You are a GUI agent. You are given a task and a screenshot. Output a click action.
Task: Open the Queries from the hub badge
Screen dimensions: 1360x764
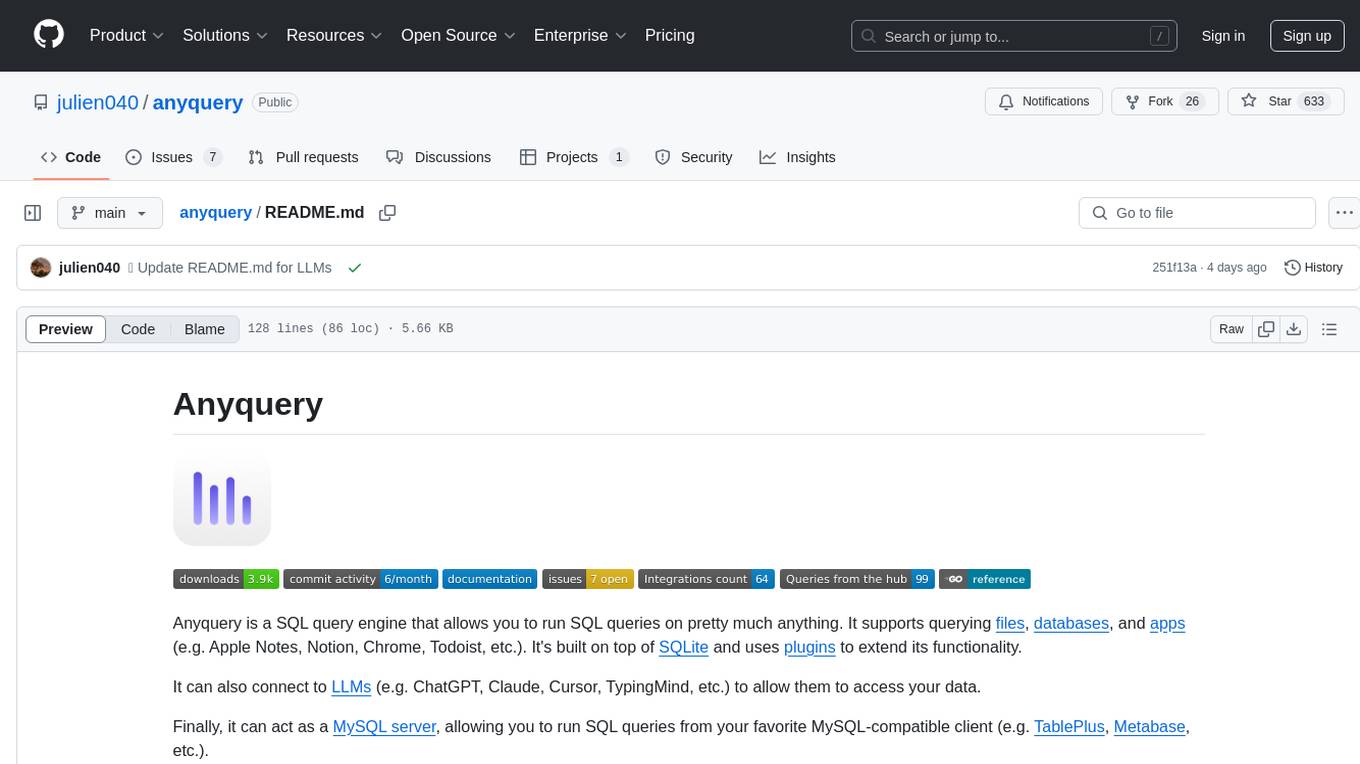coord(857,579)
